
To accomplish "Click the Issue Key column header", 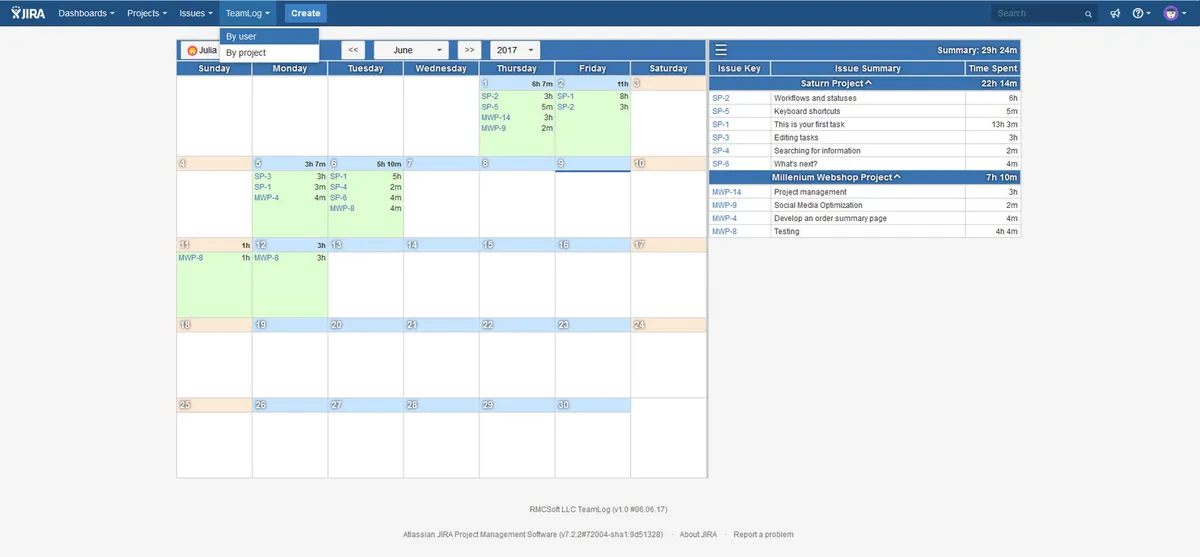I will click(x=739, y=68).
